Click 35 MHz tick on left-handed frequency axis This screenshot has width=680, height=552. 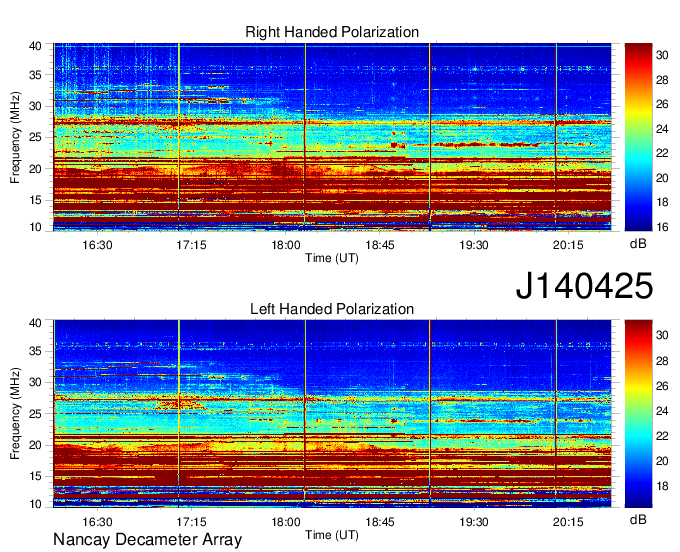pyautogui.click(x=35, y=351)
